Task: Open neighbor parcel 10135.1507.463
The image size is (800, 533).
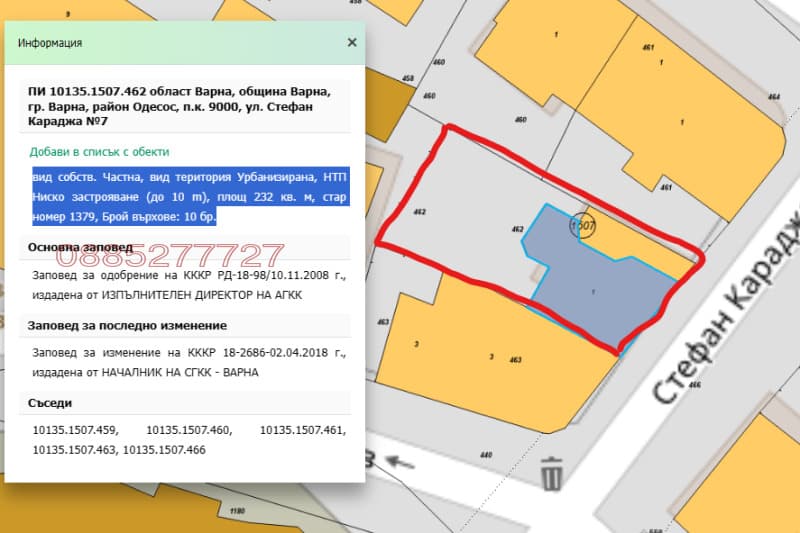Action: tap(75, 450)
